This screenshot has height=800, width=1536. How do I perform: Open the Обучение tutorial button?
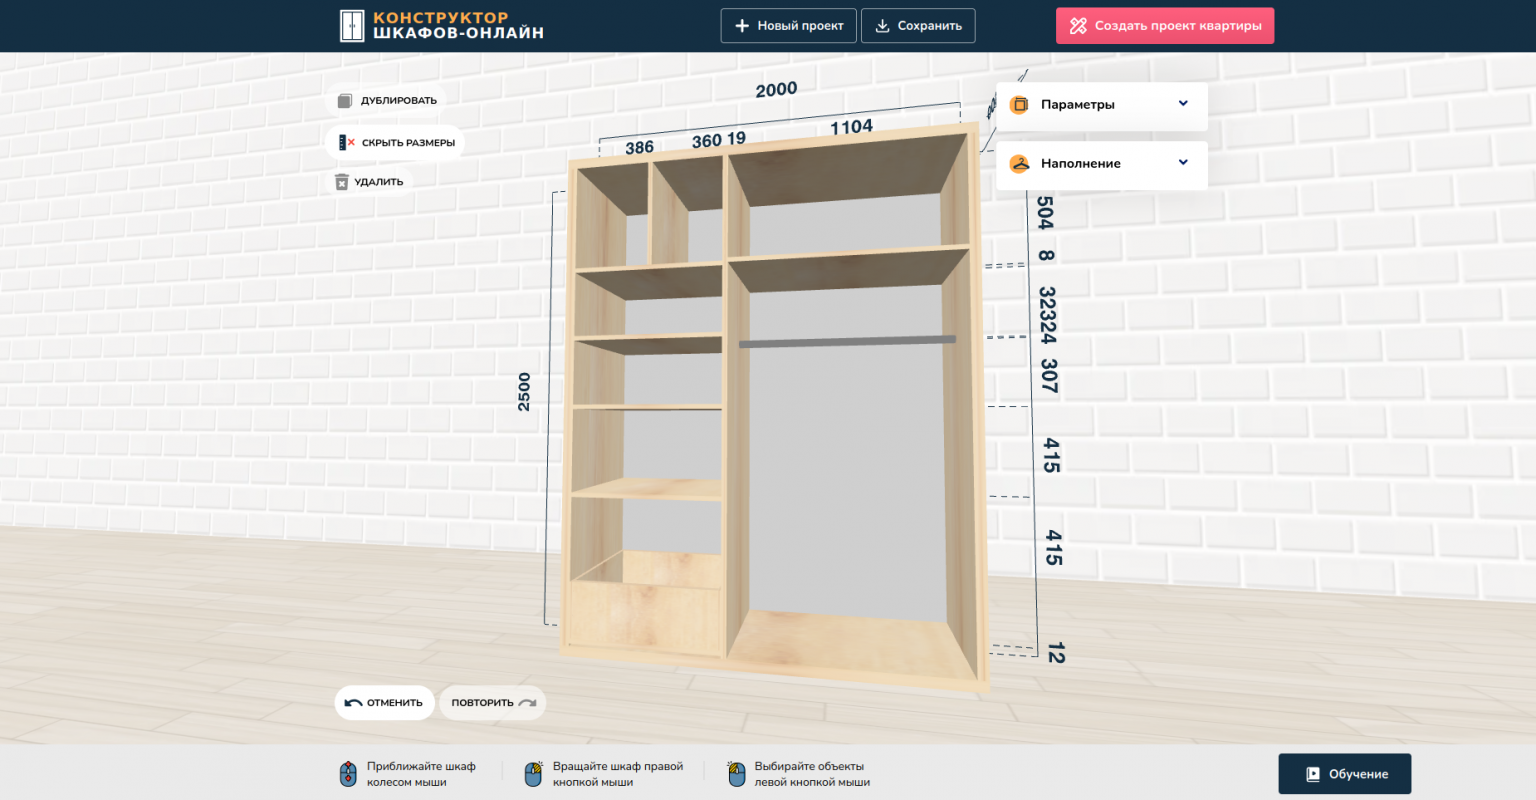click(1344, 774)
